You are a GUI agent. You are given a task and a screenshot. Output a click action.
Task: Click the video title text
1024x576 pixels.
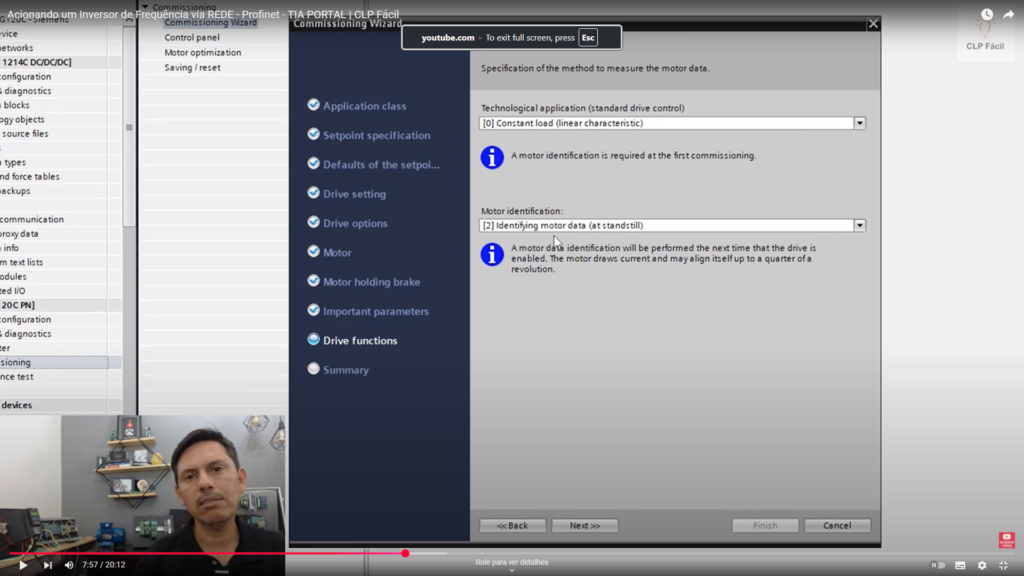pyautogui.click(x=203, y=14)
